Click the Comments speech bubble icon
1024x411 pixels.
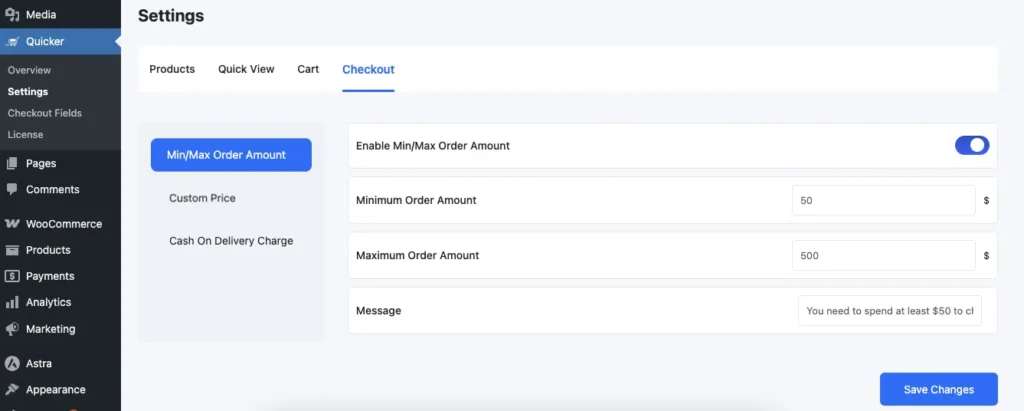pyautogui.click(x=12, y=189)
